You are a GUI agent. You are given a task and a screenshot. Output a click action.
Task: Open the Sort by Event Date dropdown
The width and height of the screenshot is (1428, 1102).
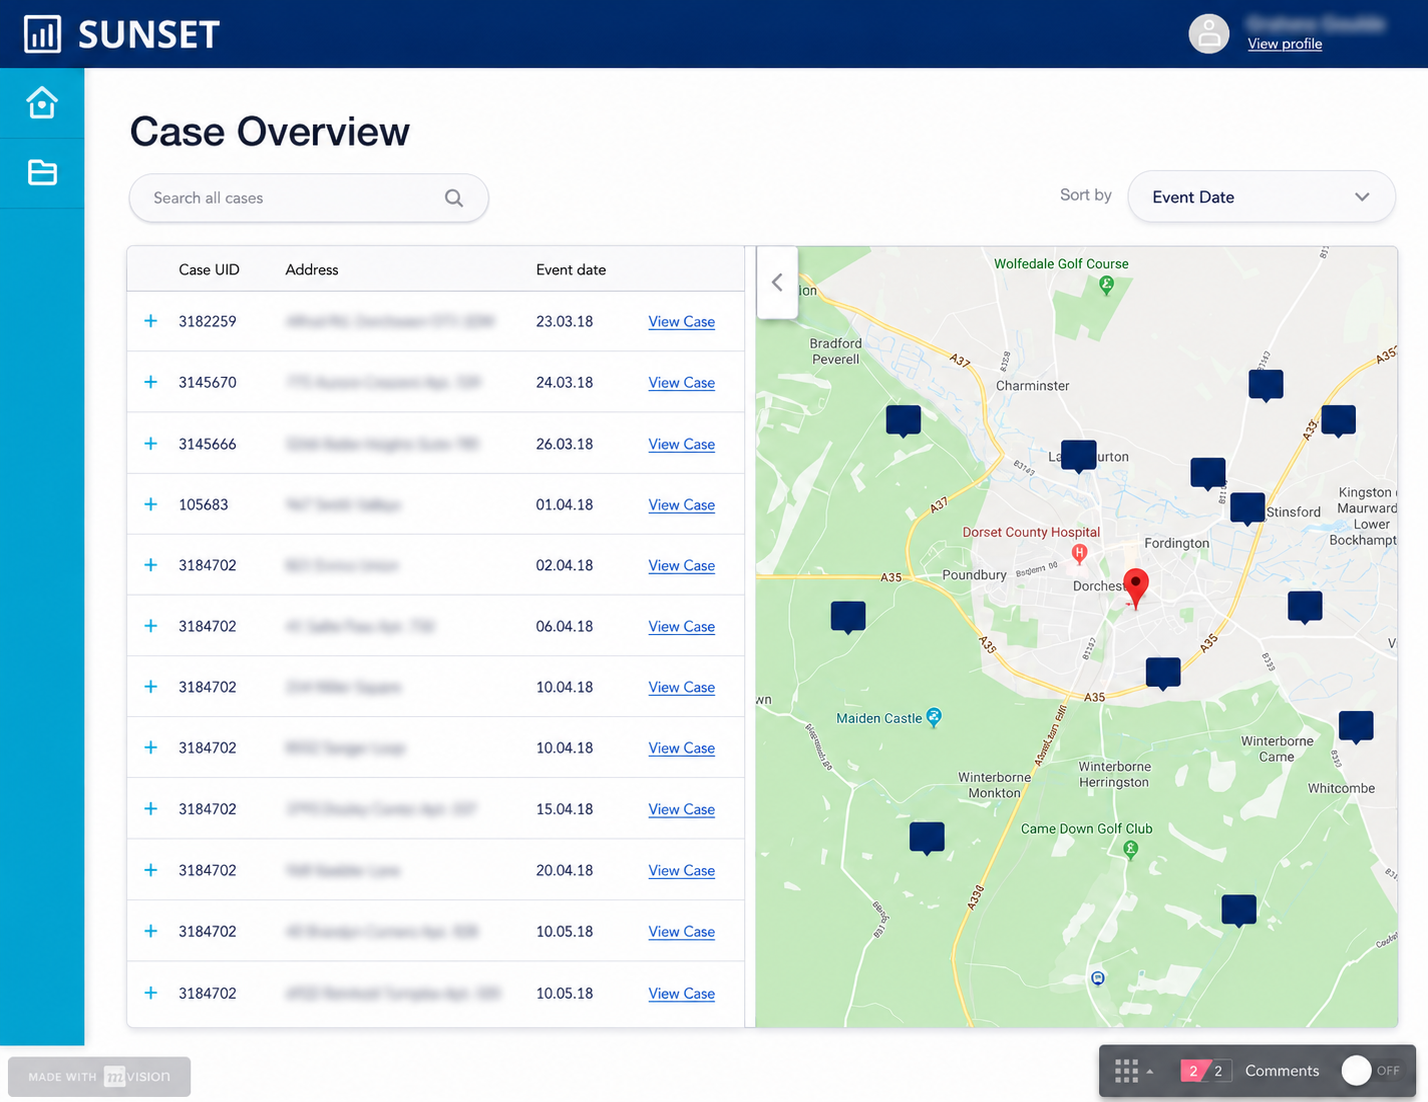tap(1261, 197)
